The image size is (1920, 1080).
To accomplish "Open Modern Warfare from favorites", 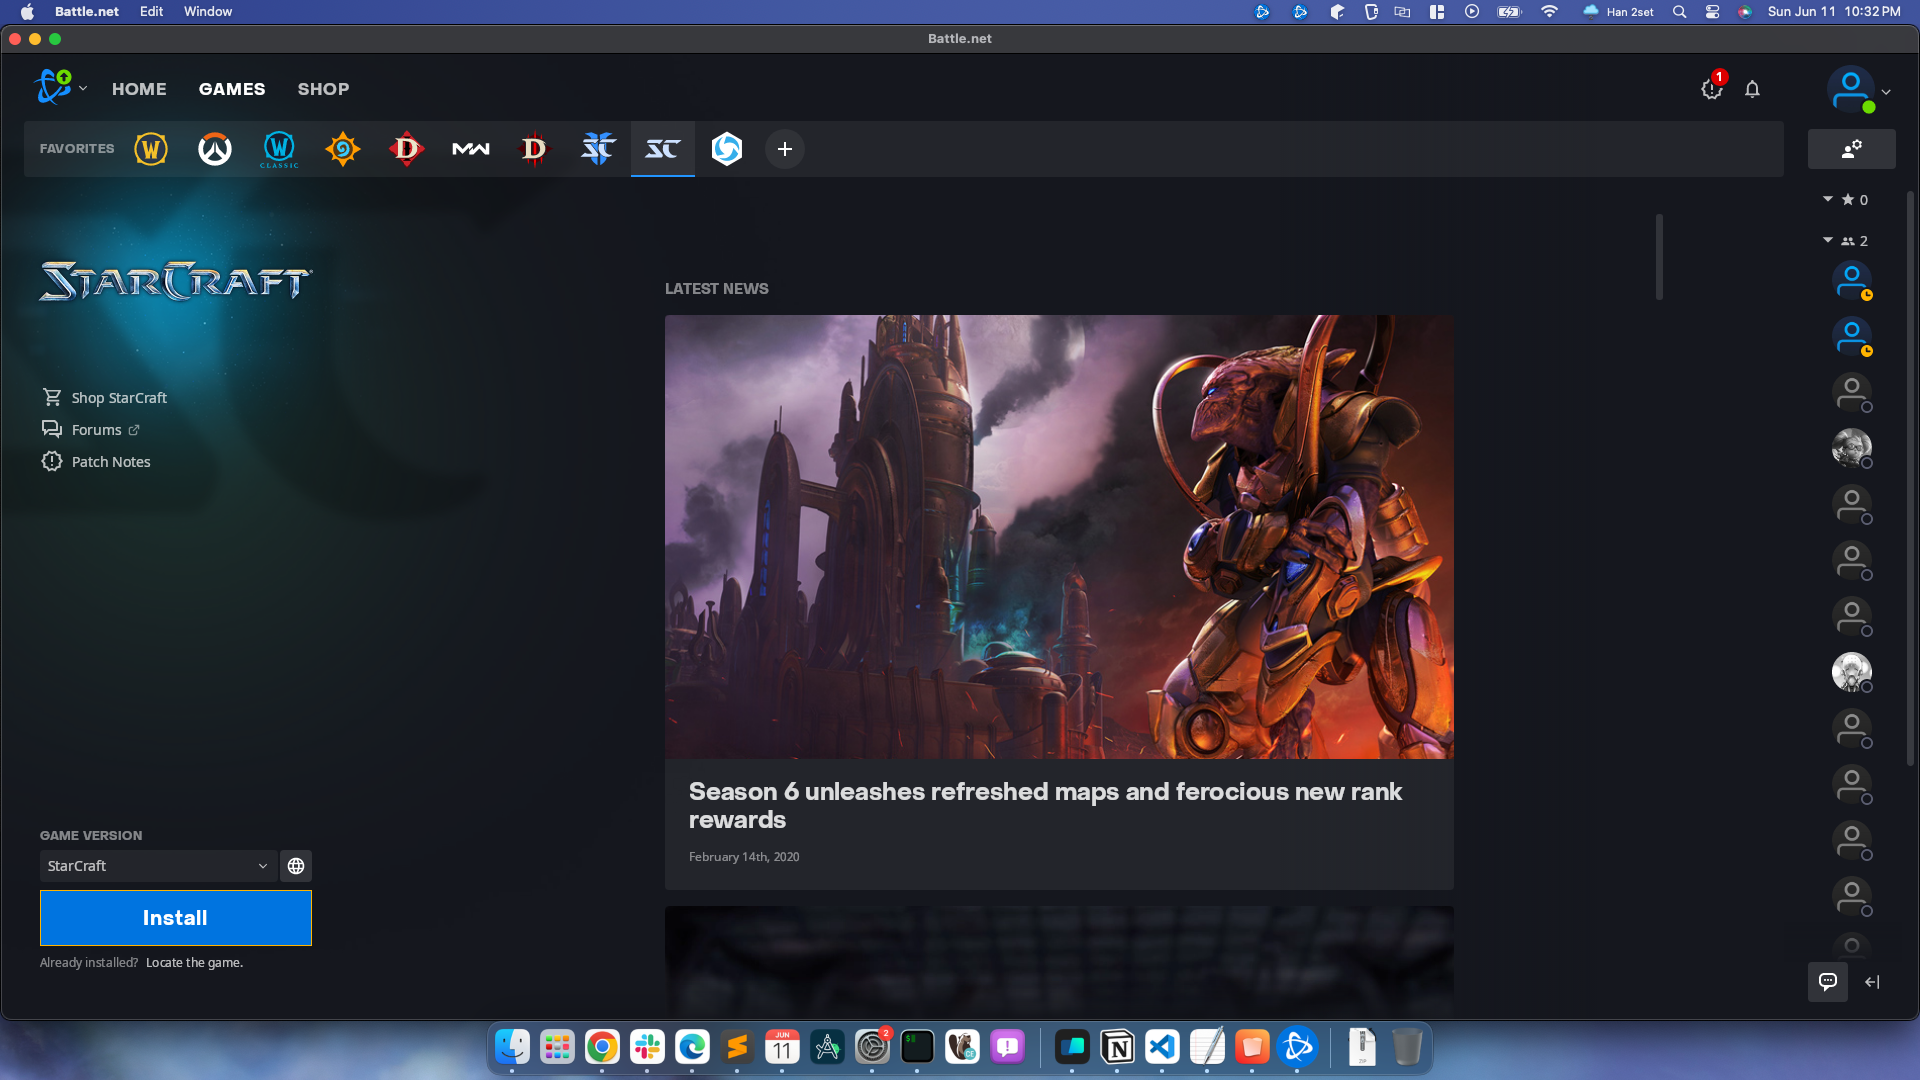I will coord(470,149).
